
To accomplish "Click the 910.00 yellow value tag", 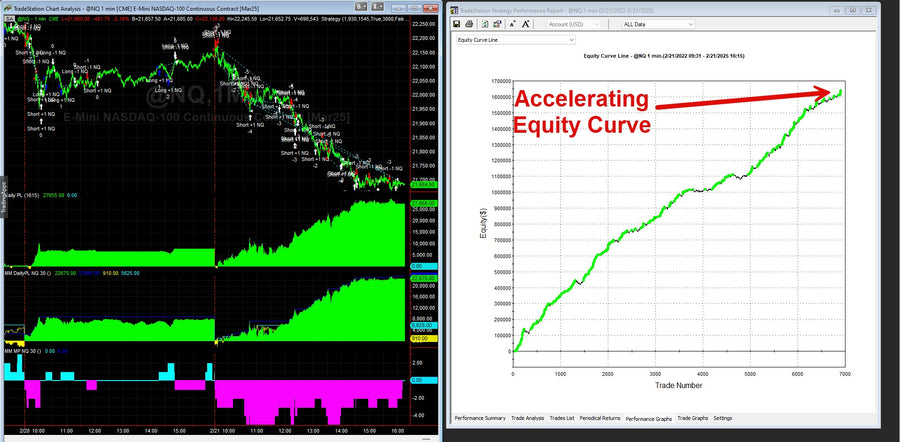I will coord(425,339).
